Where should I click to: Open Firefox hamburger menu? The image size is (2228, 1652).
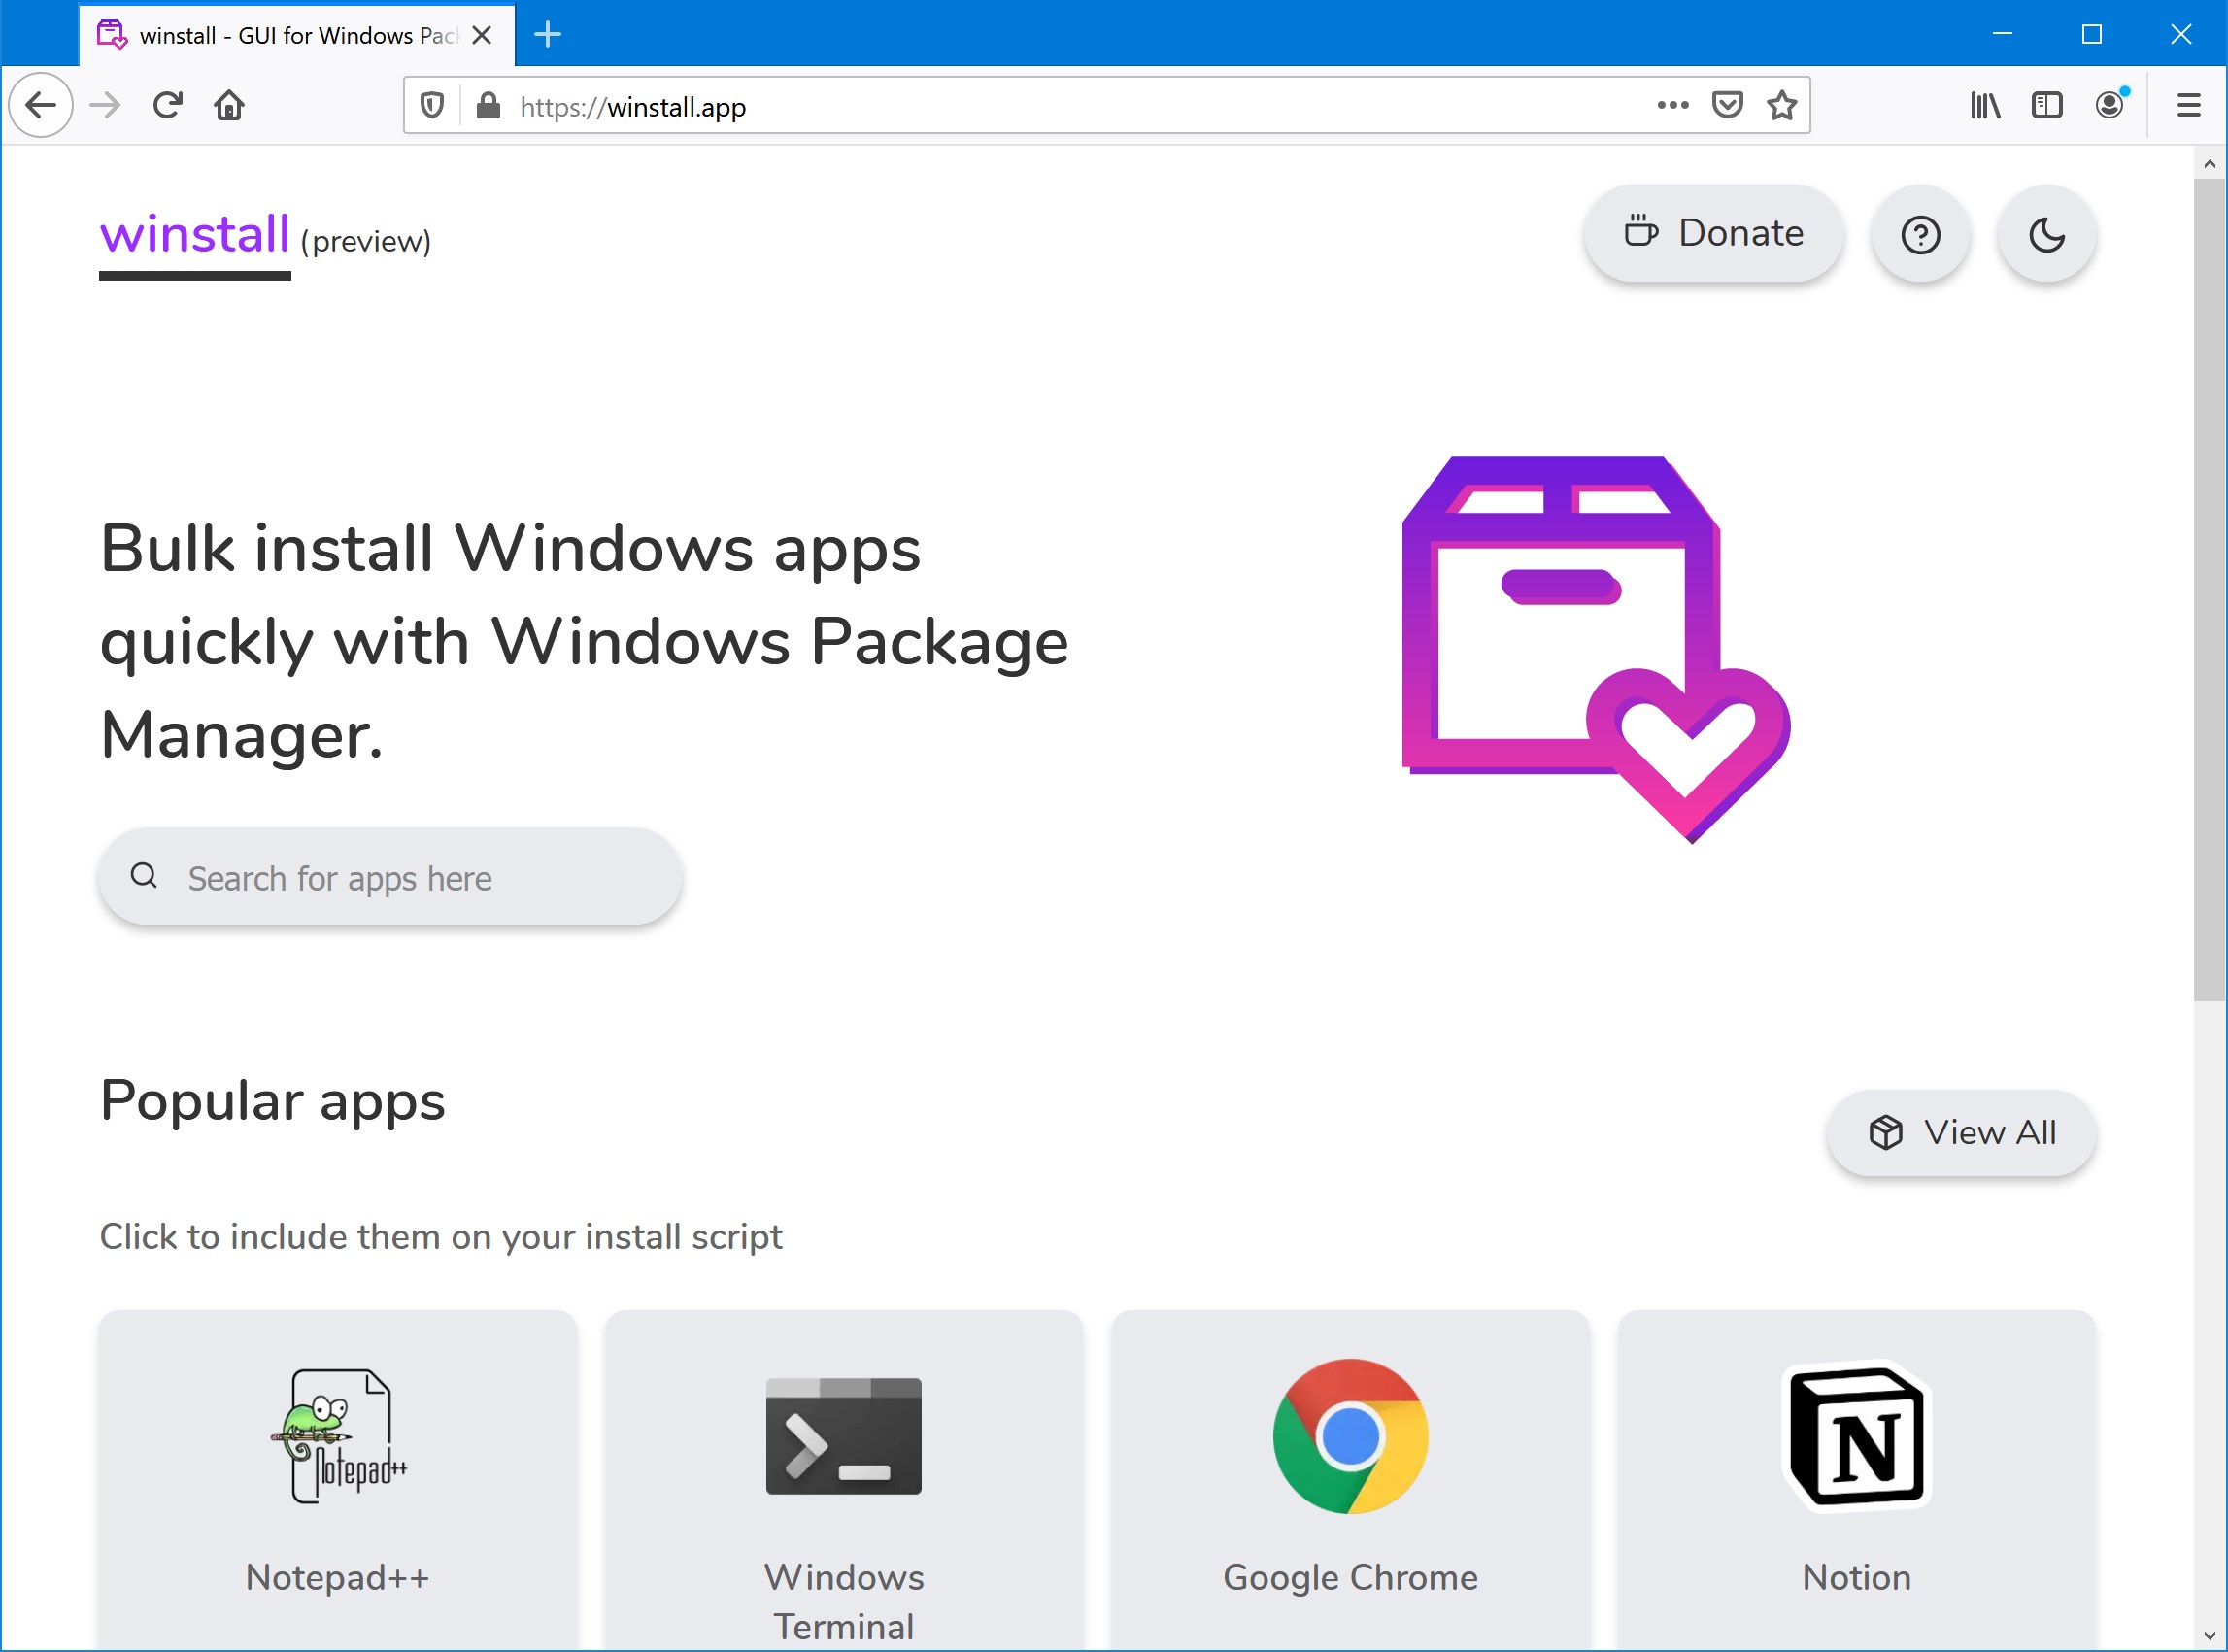point(2189,105)
